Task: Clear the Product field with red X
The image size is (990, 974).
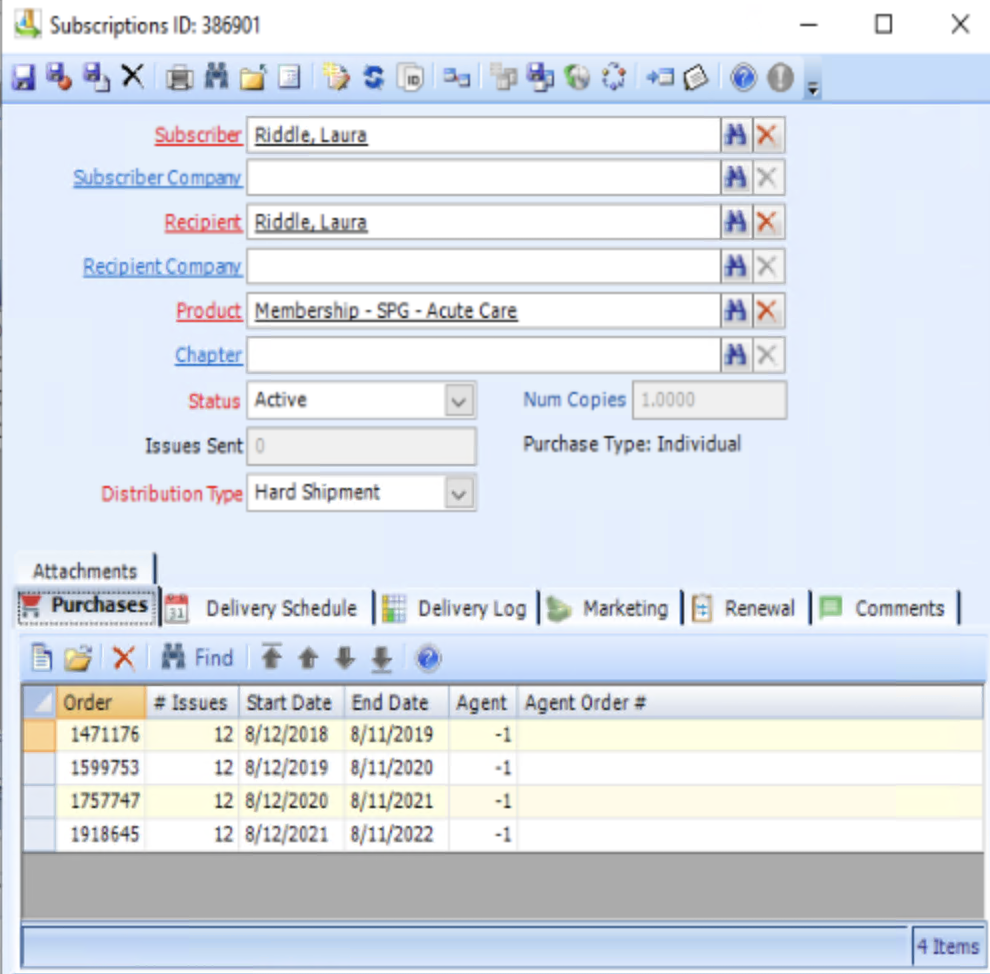Action: pyautogui.click(x=767, y=311)
